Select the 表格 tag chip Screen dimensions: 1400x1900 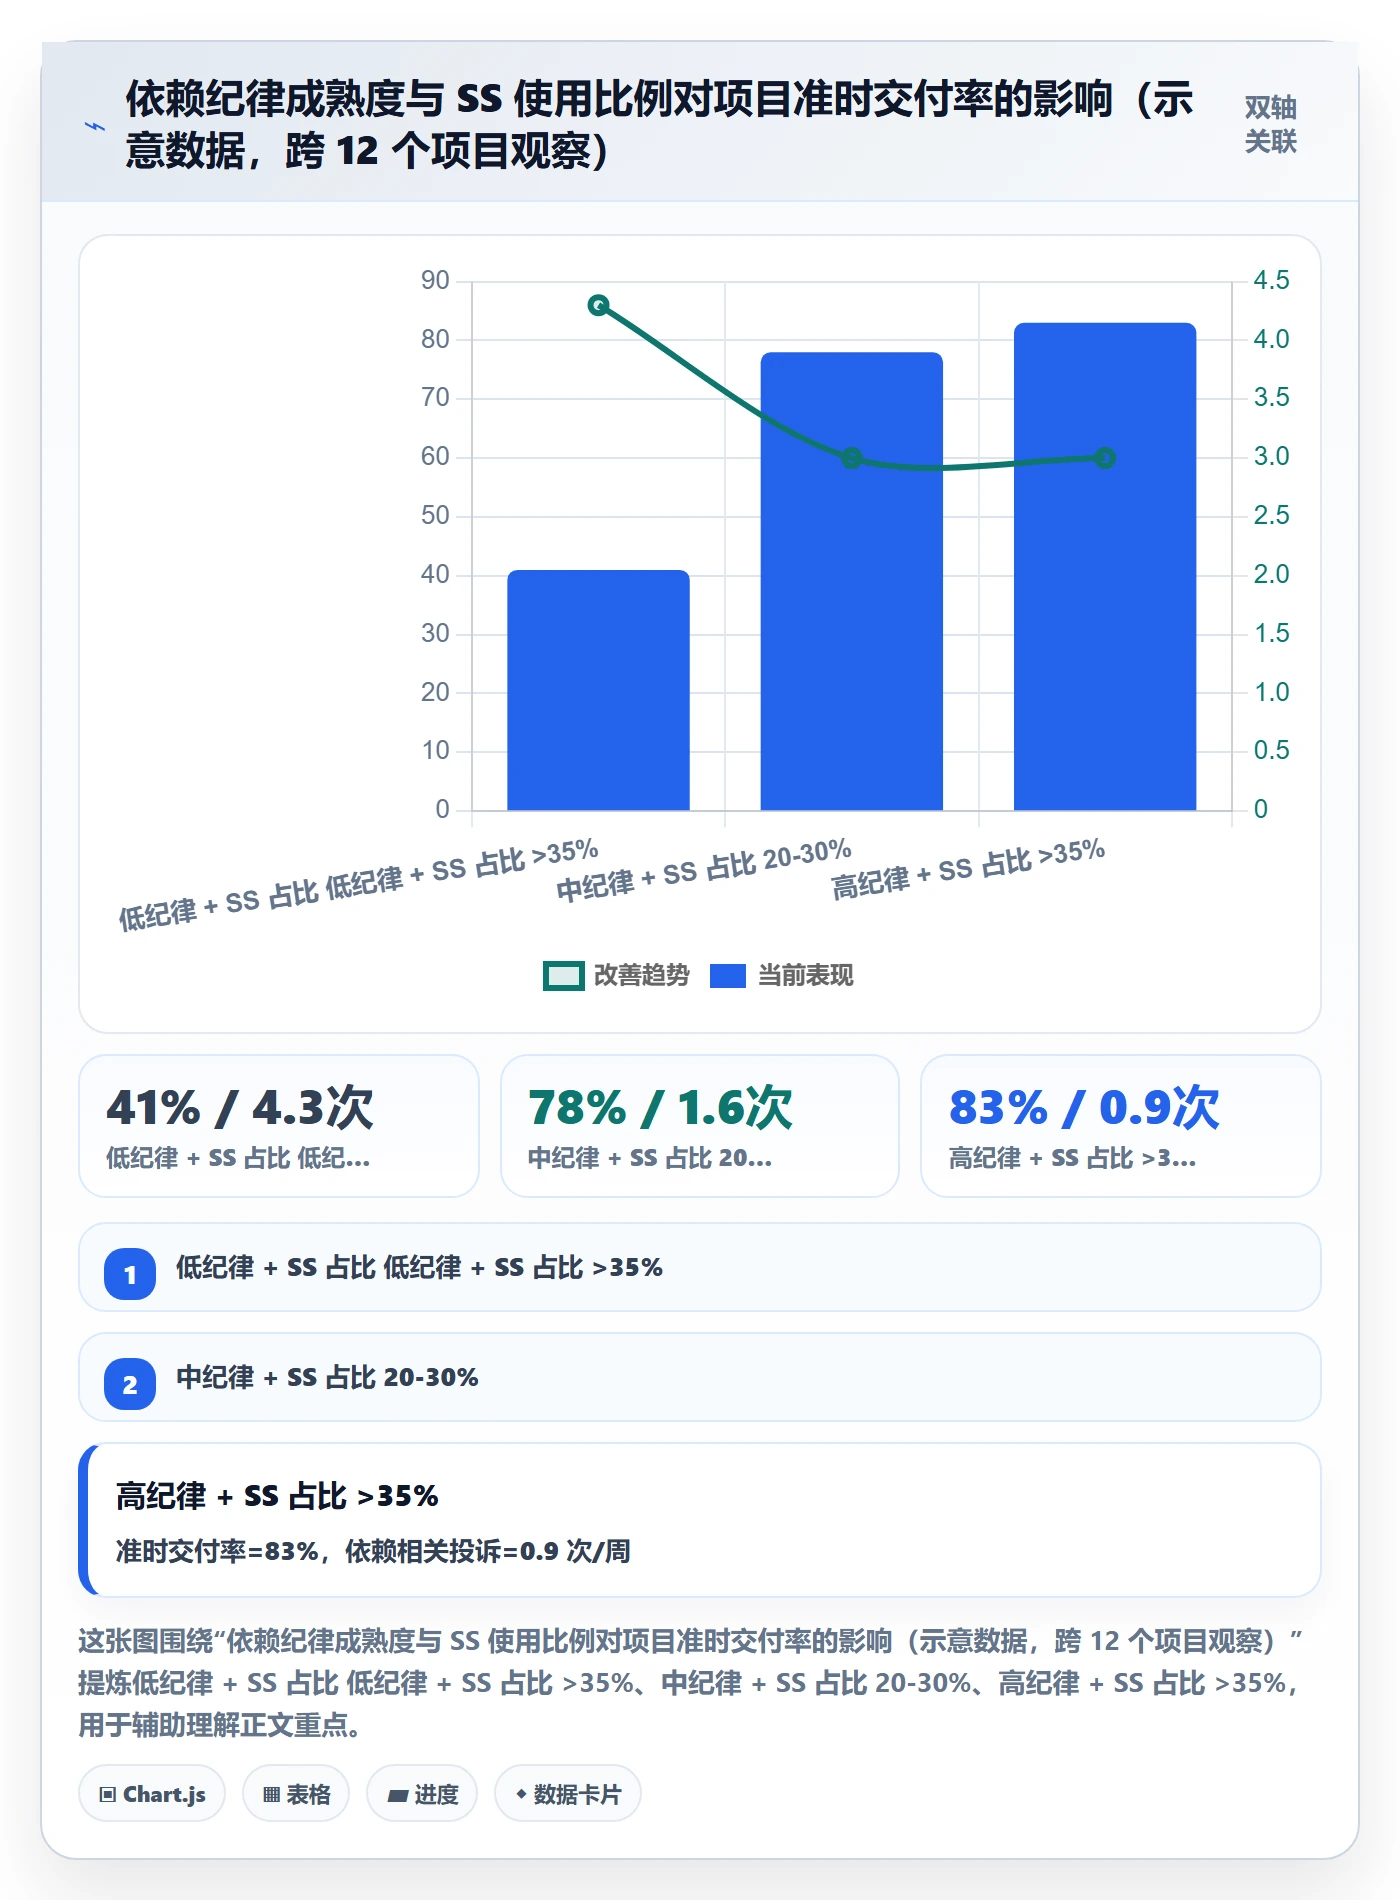click(x=296, y=1794)
